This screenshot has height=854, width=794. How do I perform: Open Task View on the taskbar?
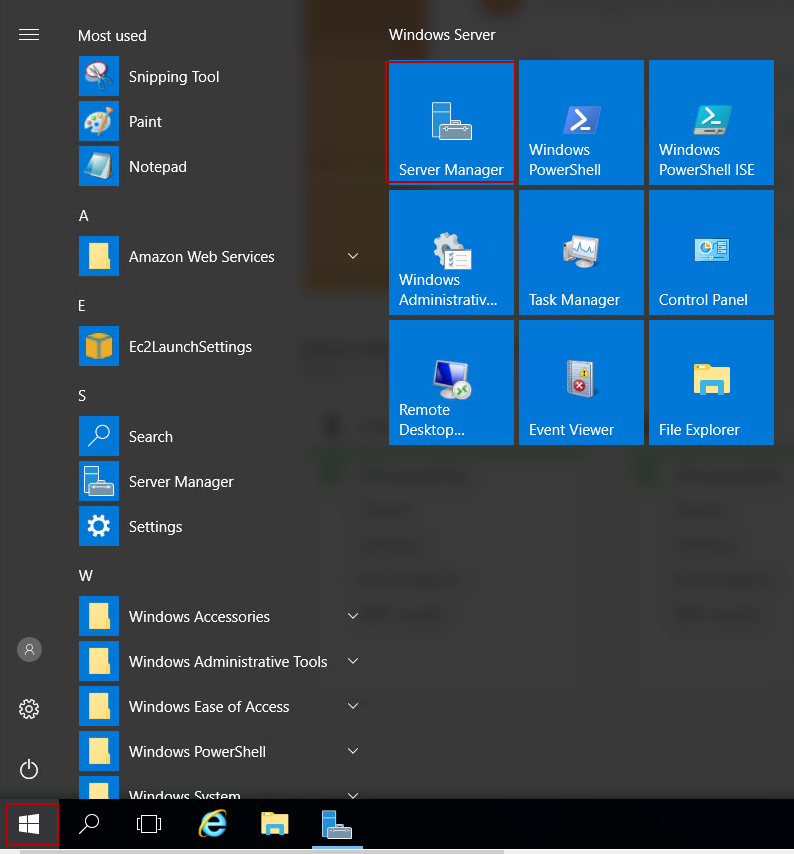(149, 824)
